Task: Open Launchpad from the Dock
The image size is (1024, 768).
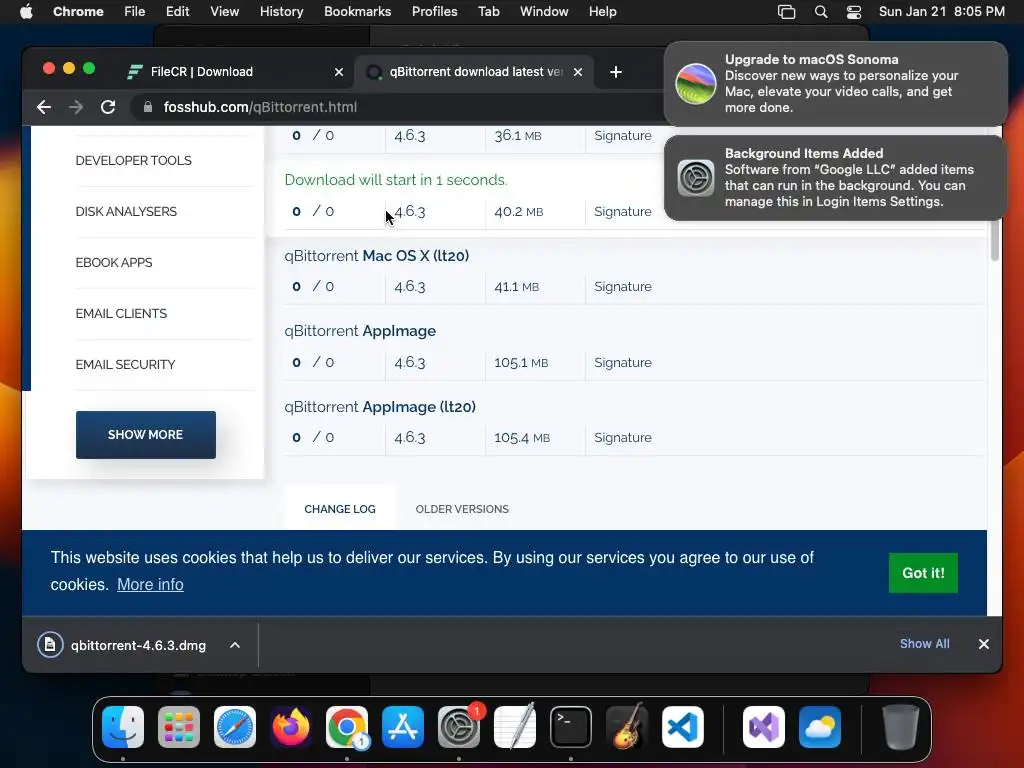Action: click(x=179, y=727)
